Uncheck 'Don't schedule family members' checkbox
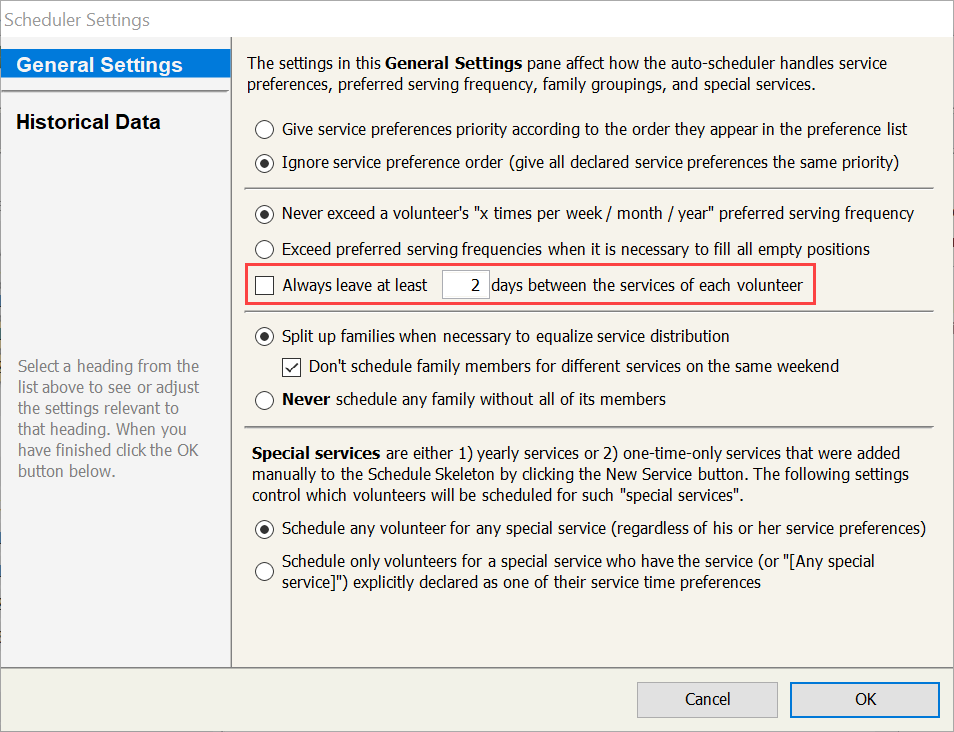The width and height of the screenshot is (954, 732). 292,367
